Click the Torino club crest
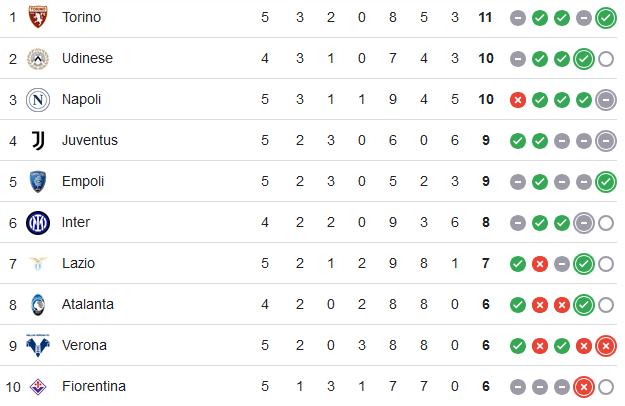625x406 pixels. click(38, 17)
